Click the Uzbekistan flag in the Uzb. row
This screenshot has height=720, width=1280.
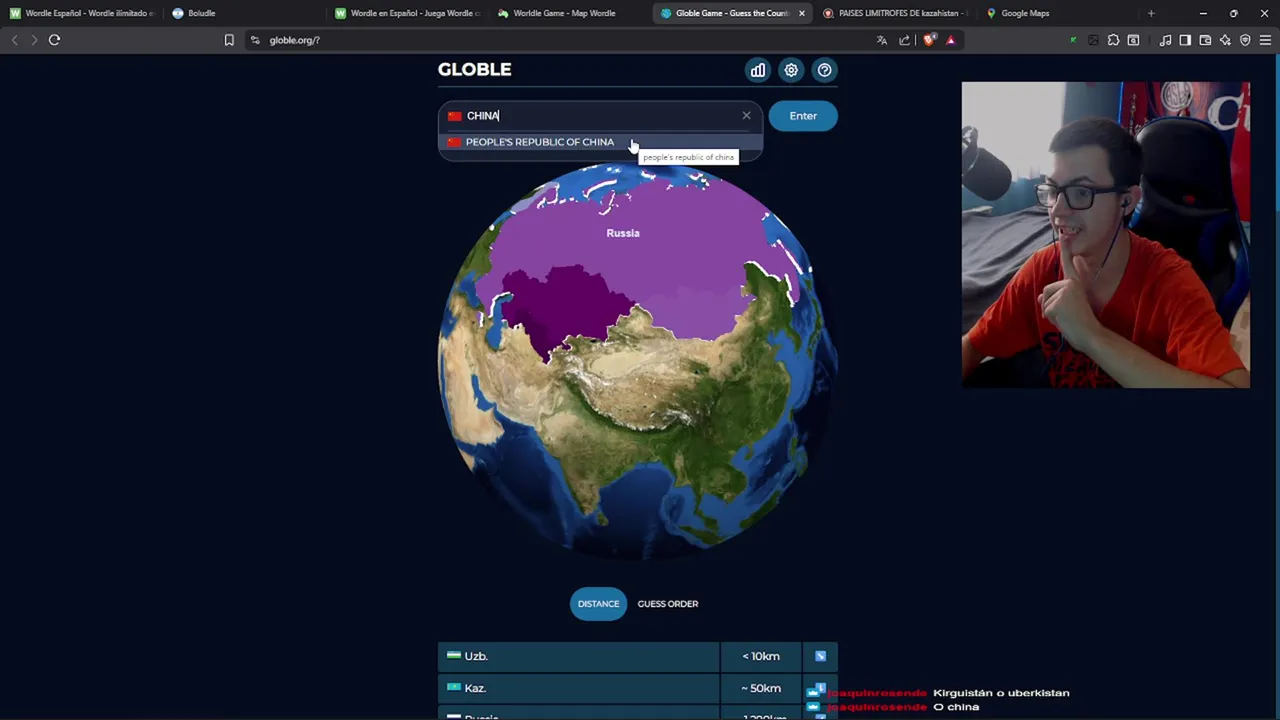click(x=454, y=656)
